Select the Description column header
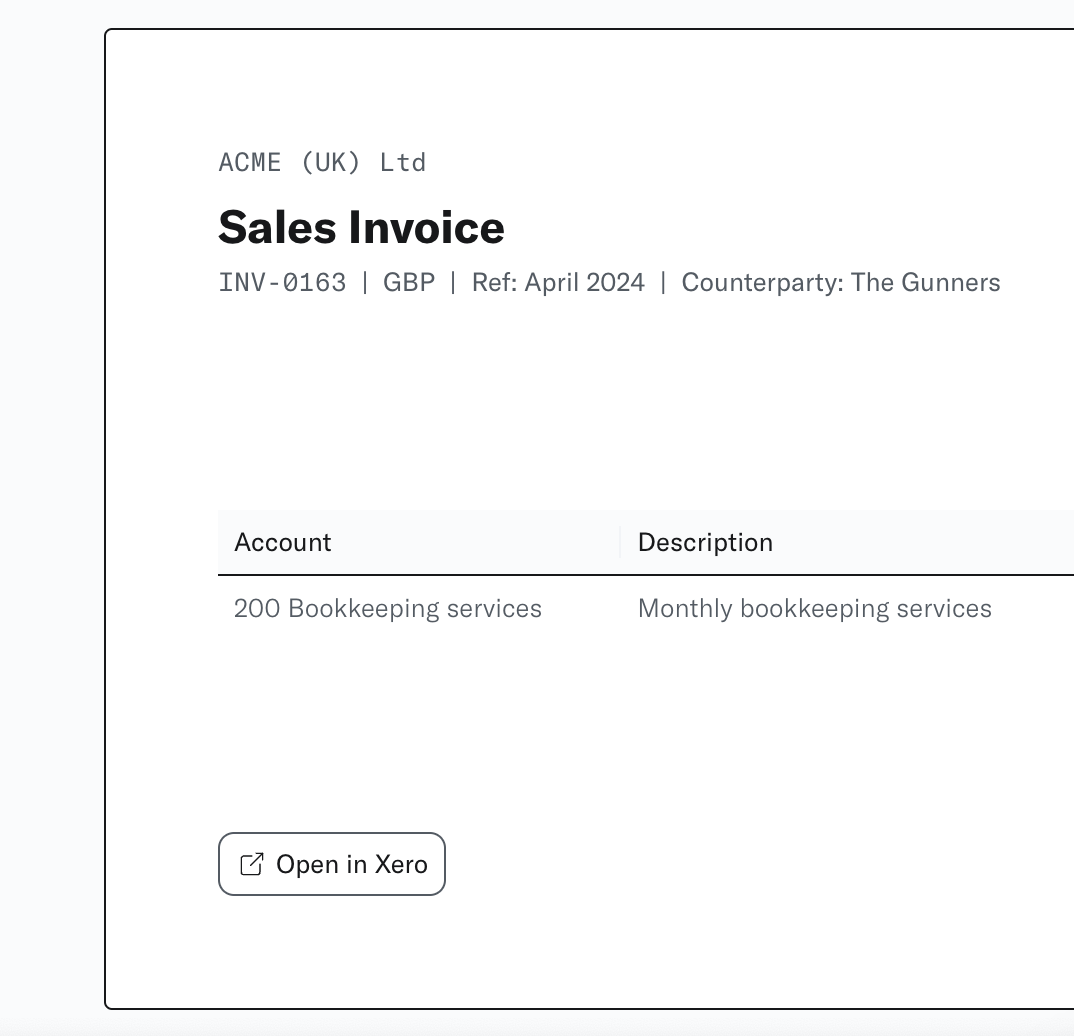Viewport: 1074px width, 1036px height. point(705,542)
